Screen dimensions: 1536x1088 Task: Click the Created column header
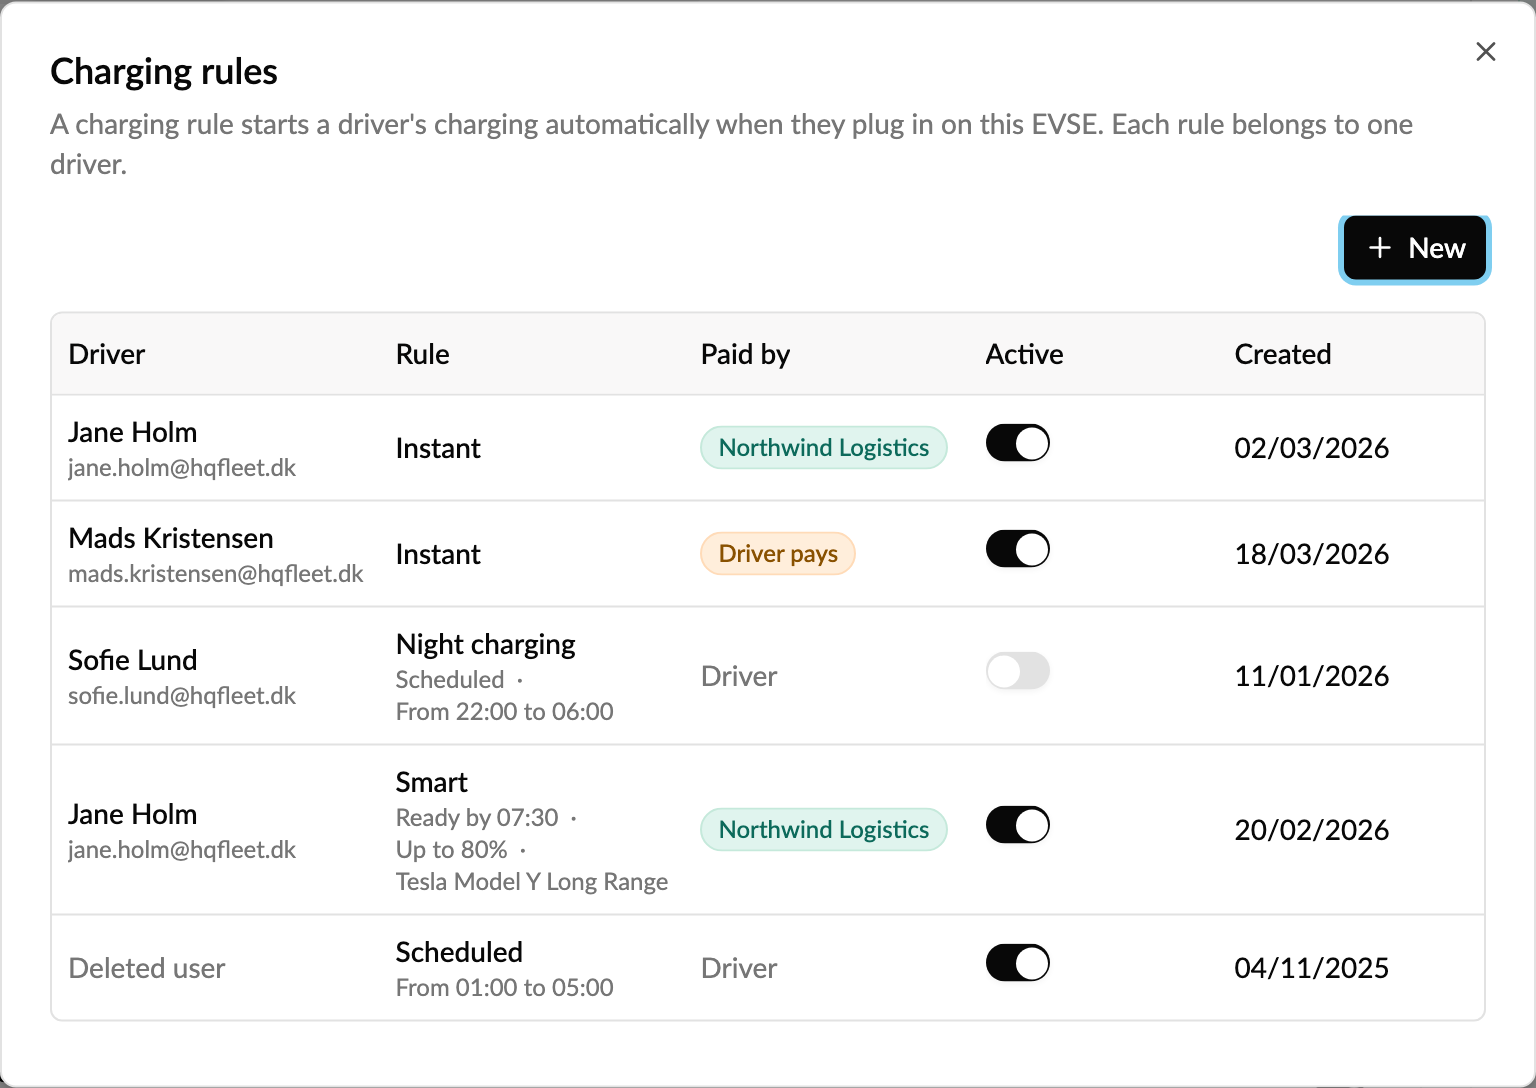pyautogui.click(x=1283, y=354)
